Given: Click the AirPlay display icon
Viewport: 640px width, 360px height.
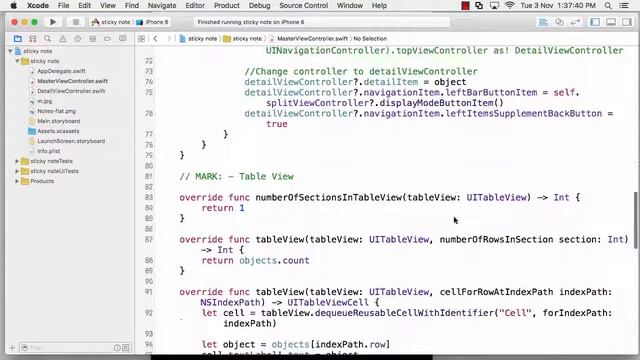Looking at the screenshot, I should (494, 6).
